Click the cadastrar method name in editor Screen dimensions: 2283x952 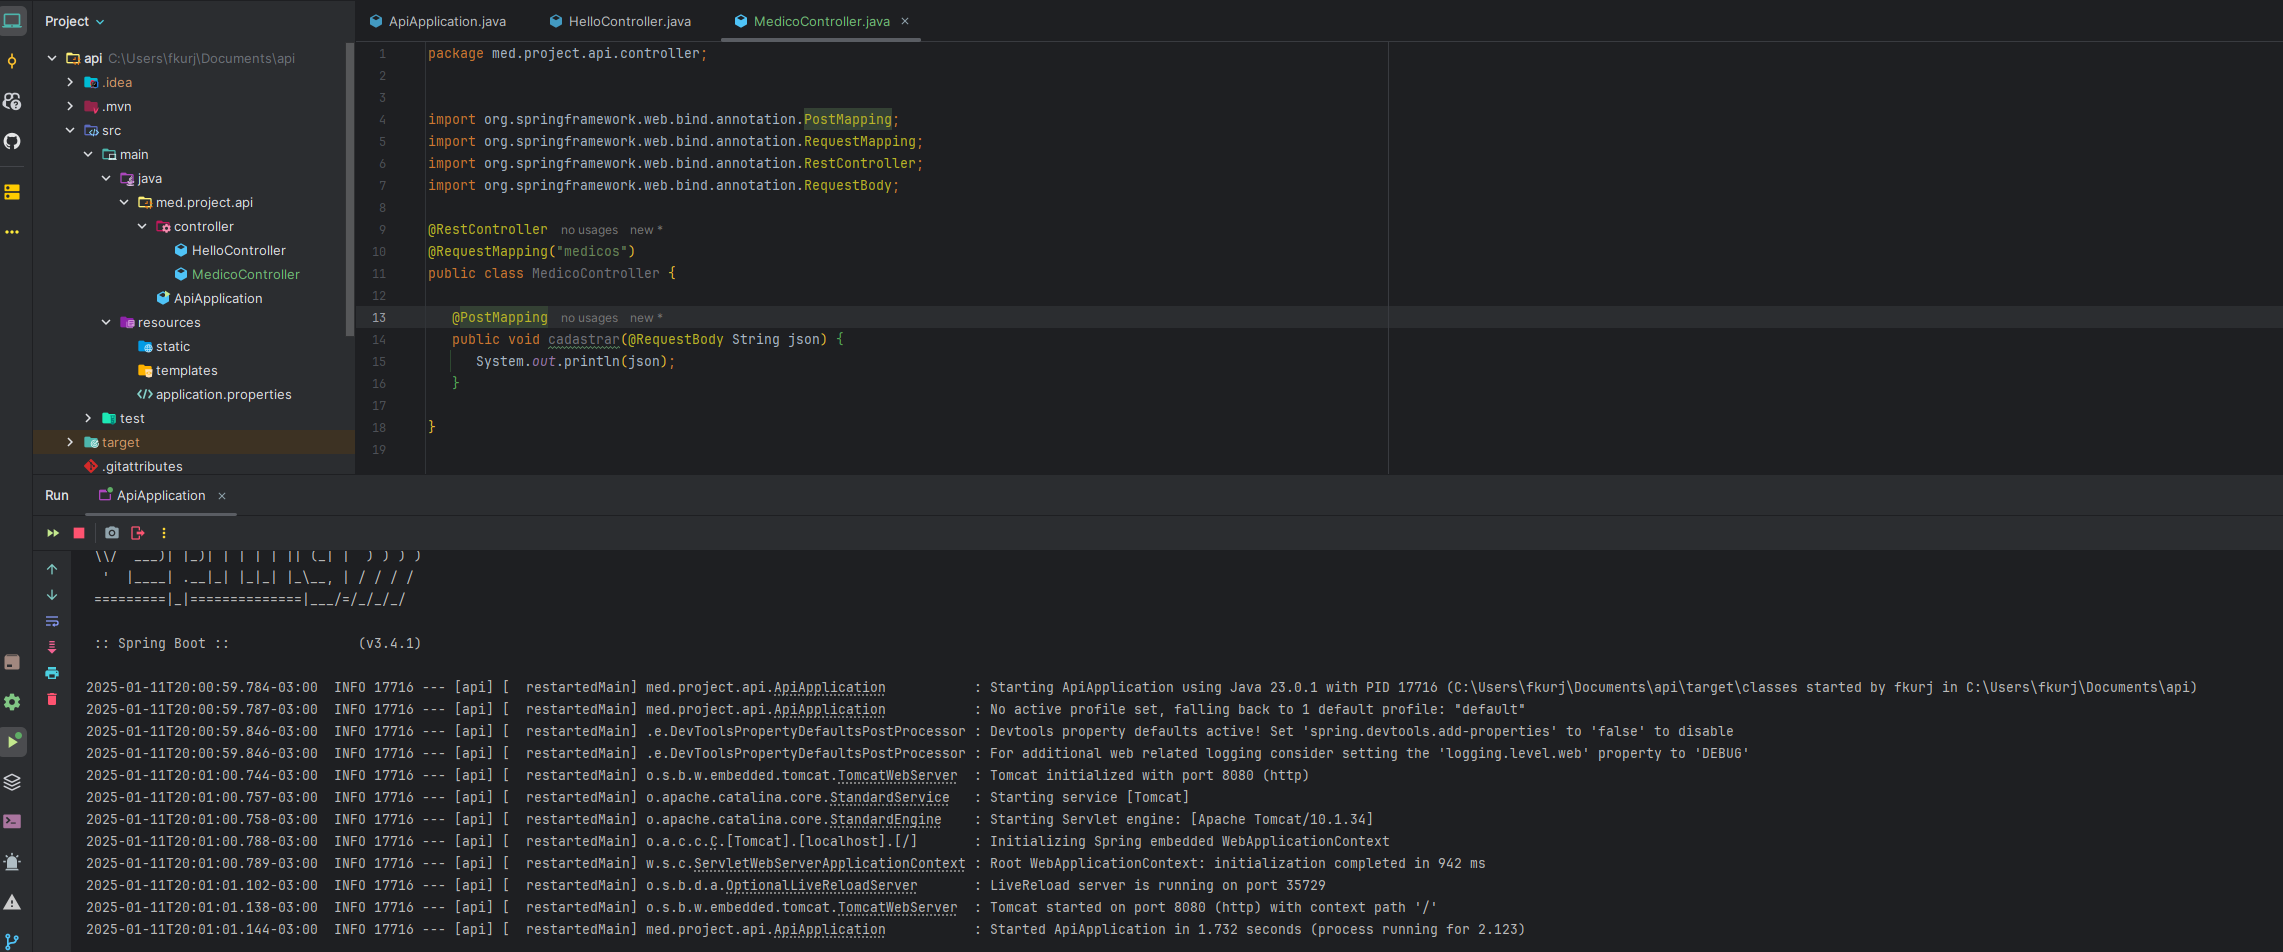(584, 339)
